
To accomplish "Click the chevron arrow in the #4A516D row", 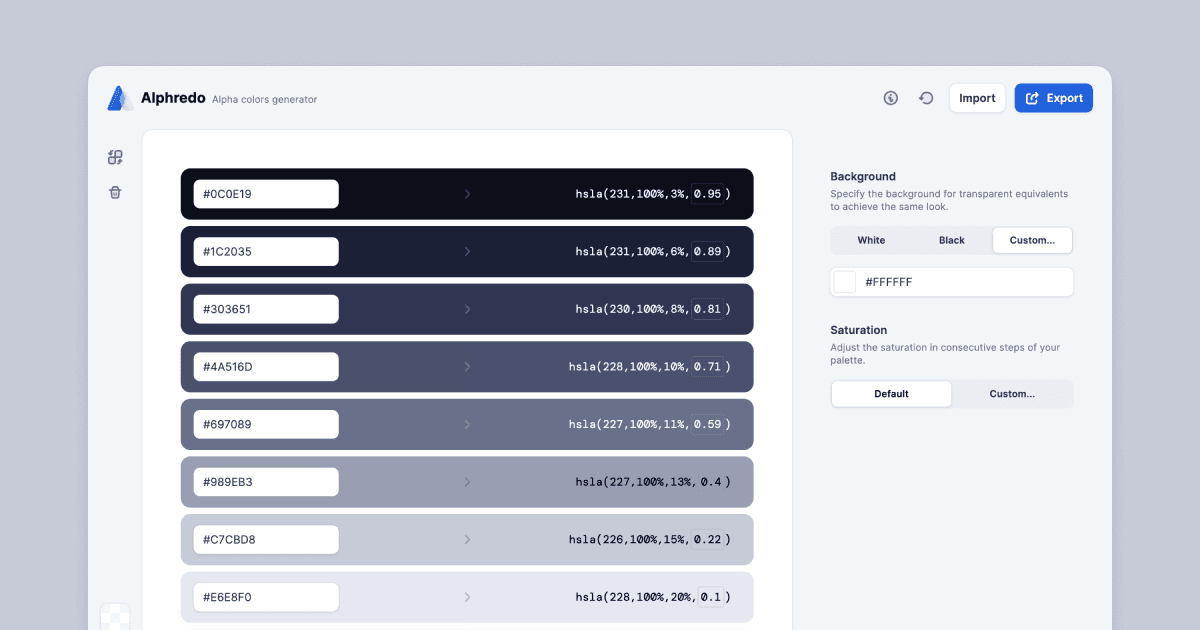I will coord(467,367).
